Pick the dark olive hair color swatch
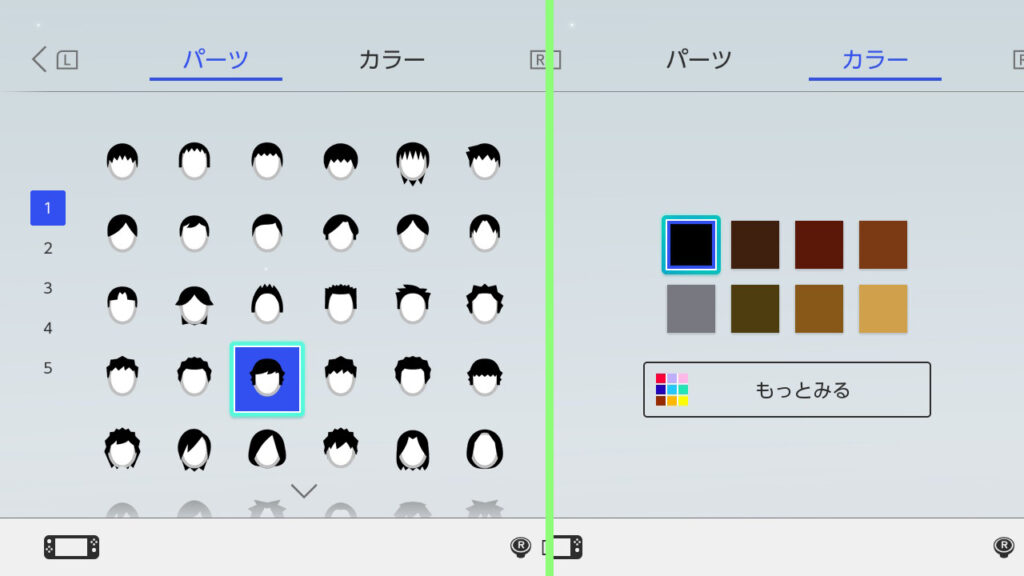Image resolution: width=1024 pixels, height=576 pixels. click(x=755, y=308)
